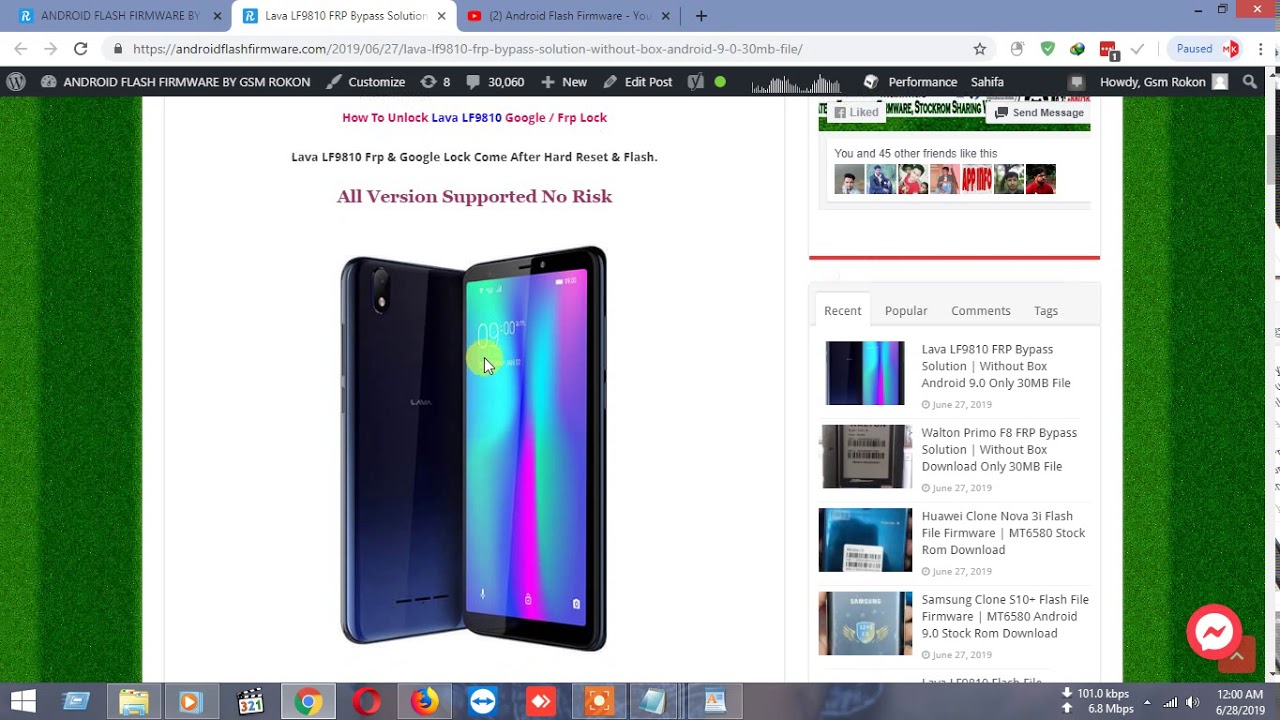Image resolution: width=1280 pixels, height=720 pixels.
Task: Go back to previous page
Action: [x=20, y=49]
